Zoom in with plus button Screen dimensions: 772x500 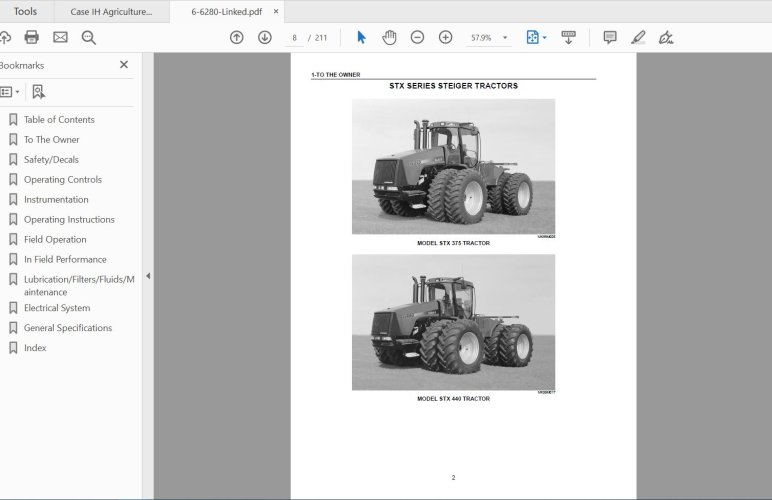pos(446,37)
